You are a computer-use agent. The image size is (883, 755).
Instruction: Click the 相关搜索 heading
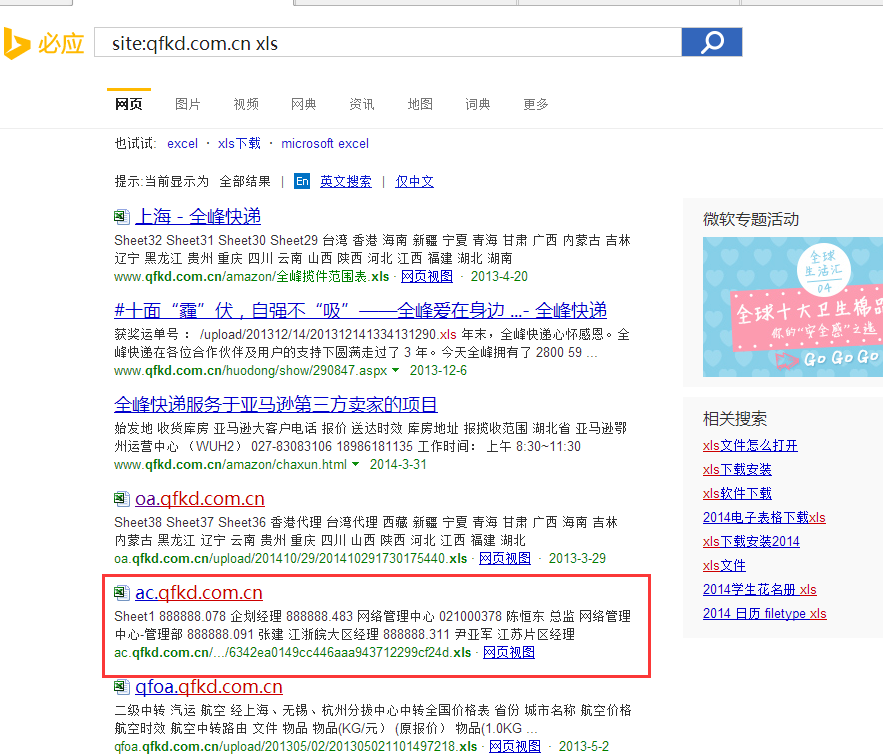pyautogui.click(x=735, y=418)
